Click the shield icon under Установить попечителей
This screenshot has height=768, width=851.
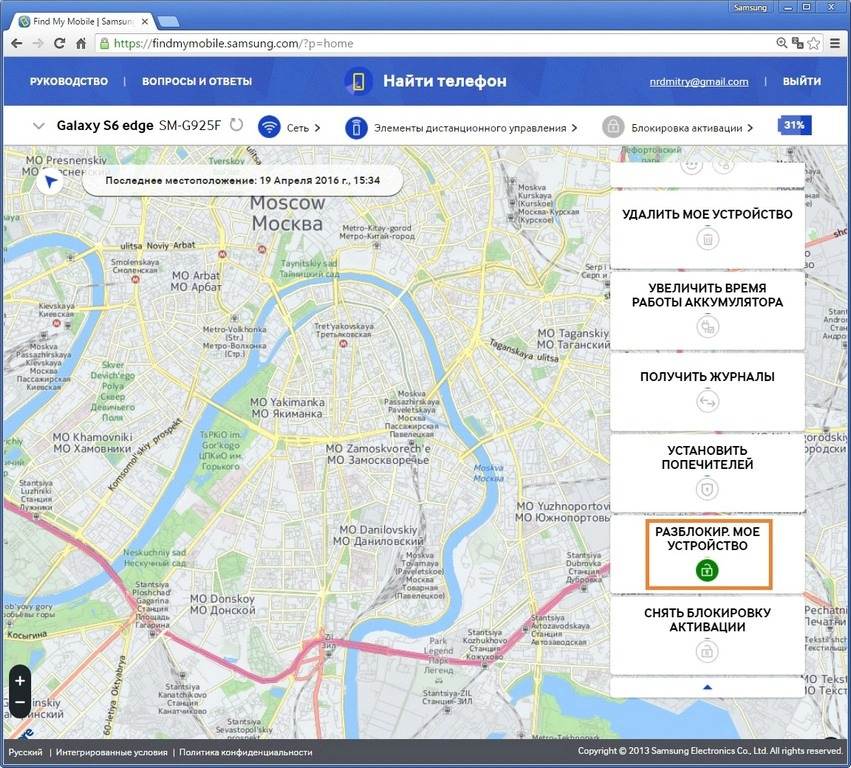[x=707, y=489]
